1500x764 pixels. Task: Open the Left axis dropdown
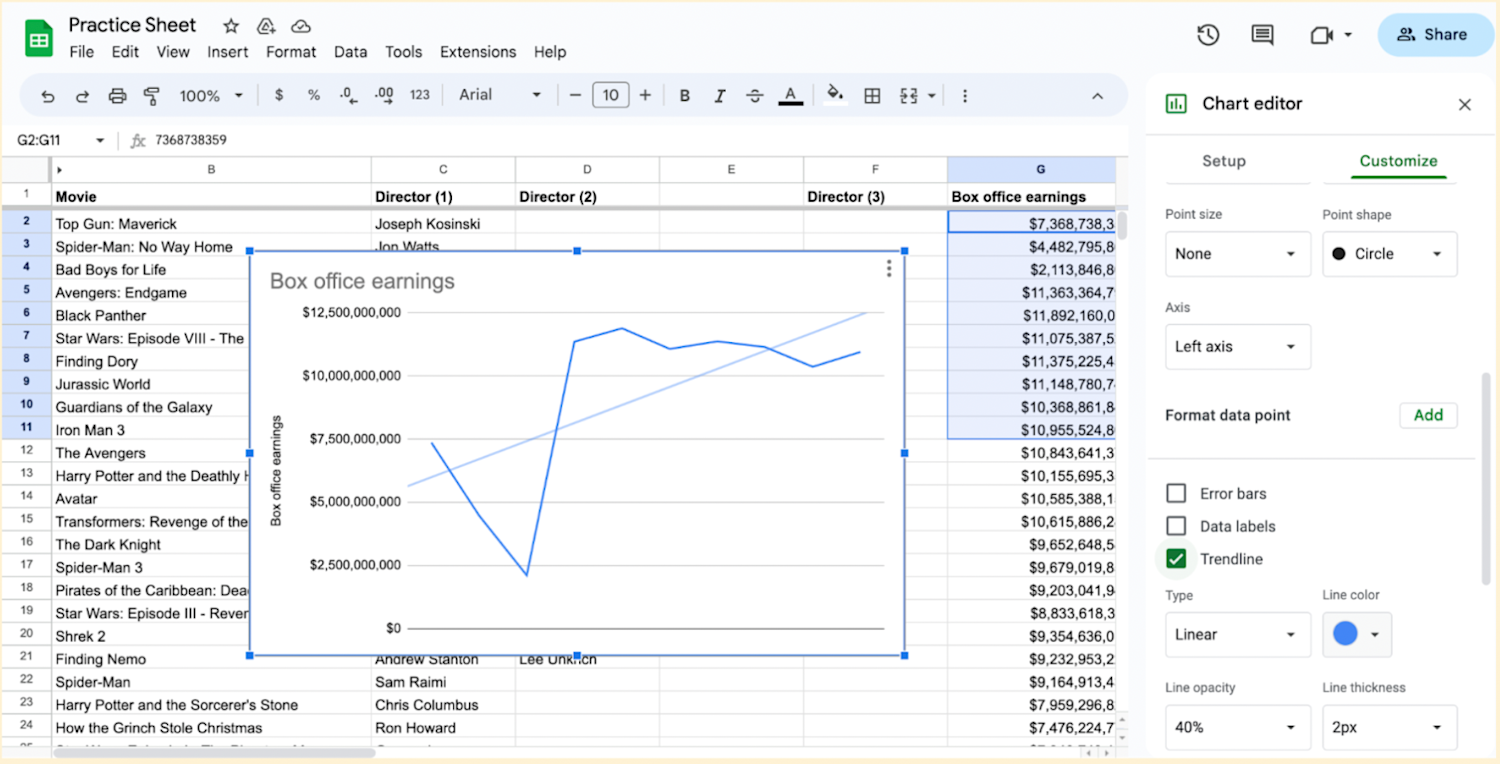click(1238, 347)
